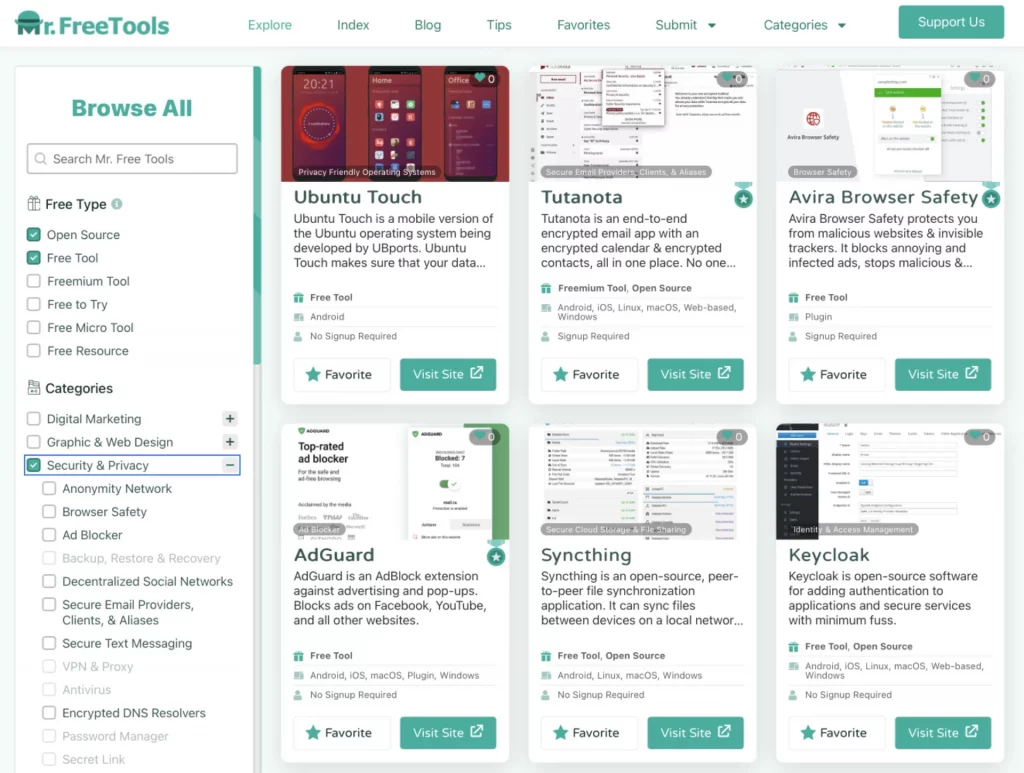The width and height of the screenshot is (1024, 773).
Task: Open the Index page
Action: point(353,25)
